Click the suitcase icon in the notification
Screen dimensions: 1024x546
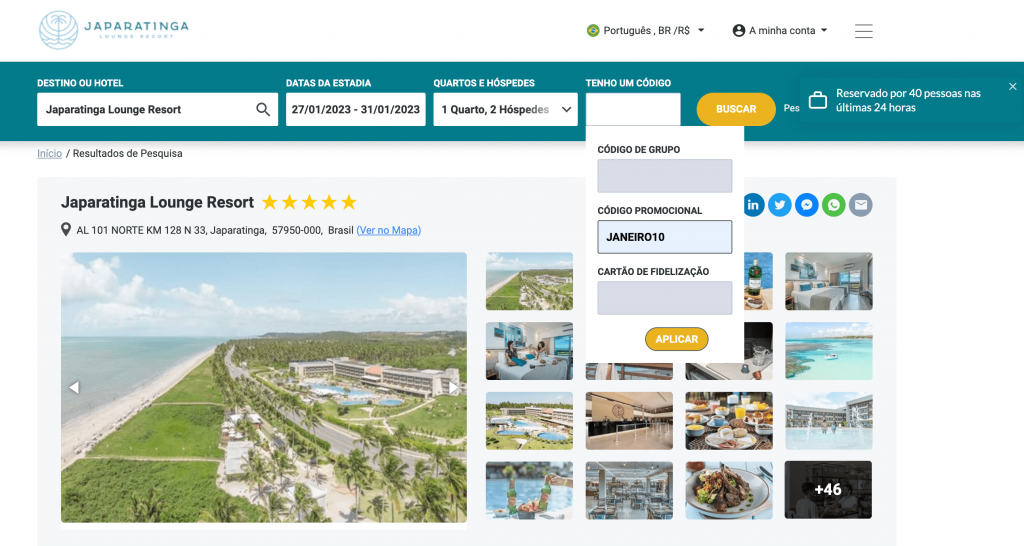(x=818, y=101)
